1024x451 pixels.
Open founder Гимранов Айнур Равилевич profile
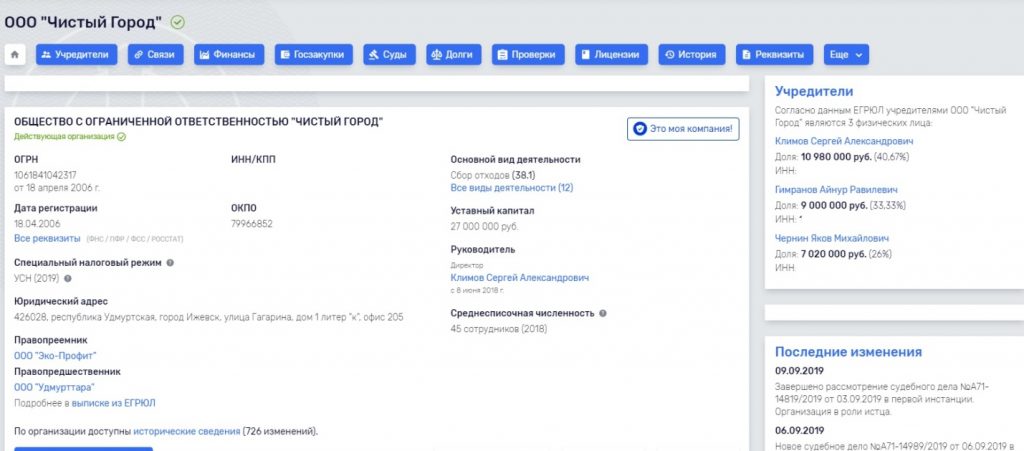[836, 188]
